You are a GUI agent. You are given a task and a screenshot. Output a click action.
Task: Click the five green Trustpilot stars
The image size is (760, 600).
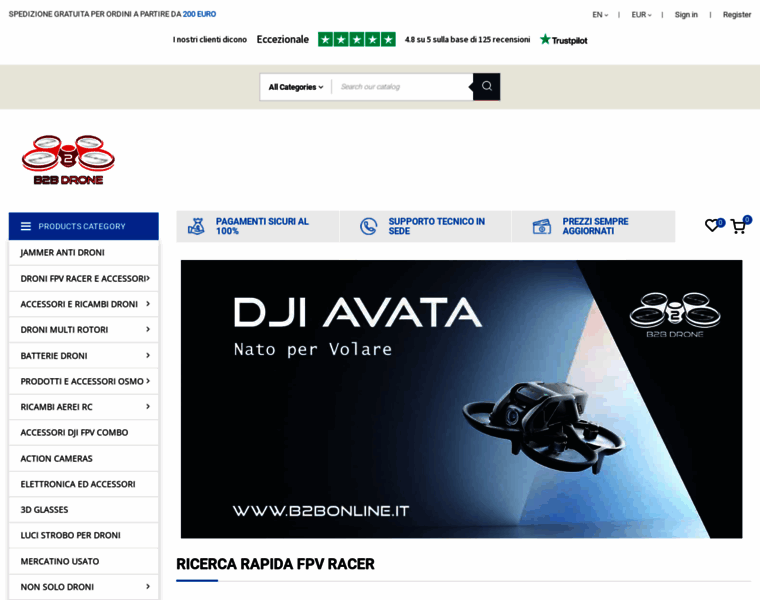coord(357,39)
